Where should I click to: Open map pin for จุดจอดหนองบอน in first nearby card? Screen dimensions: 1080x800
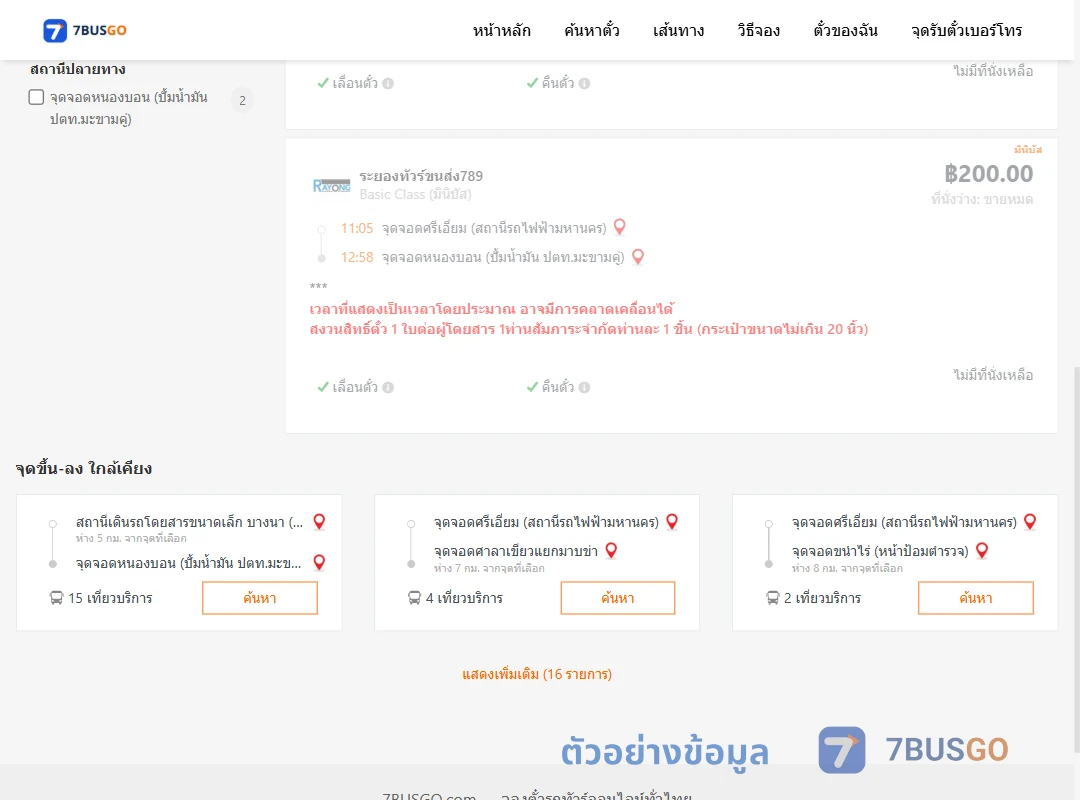pos(319,562)
